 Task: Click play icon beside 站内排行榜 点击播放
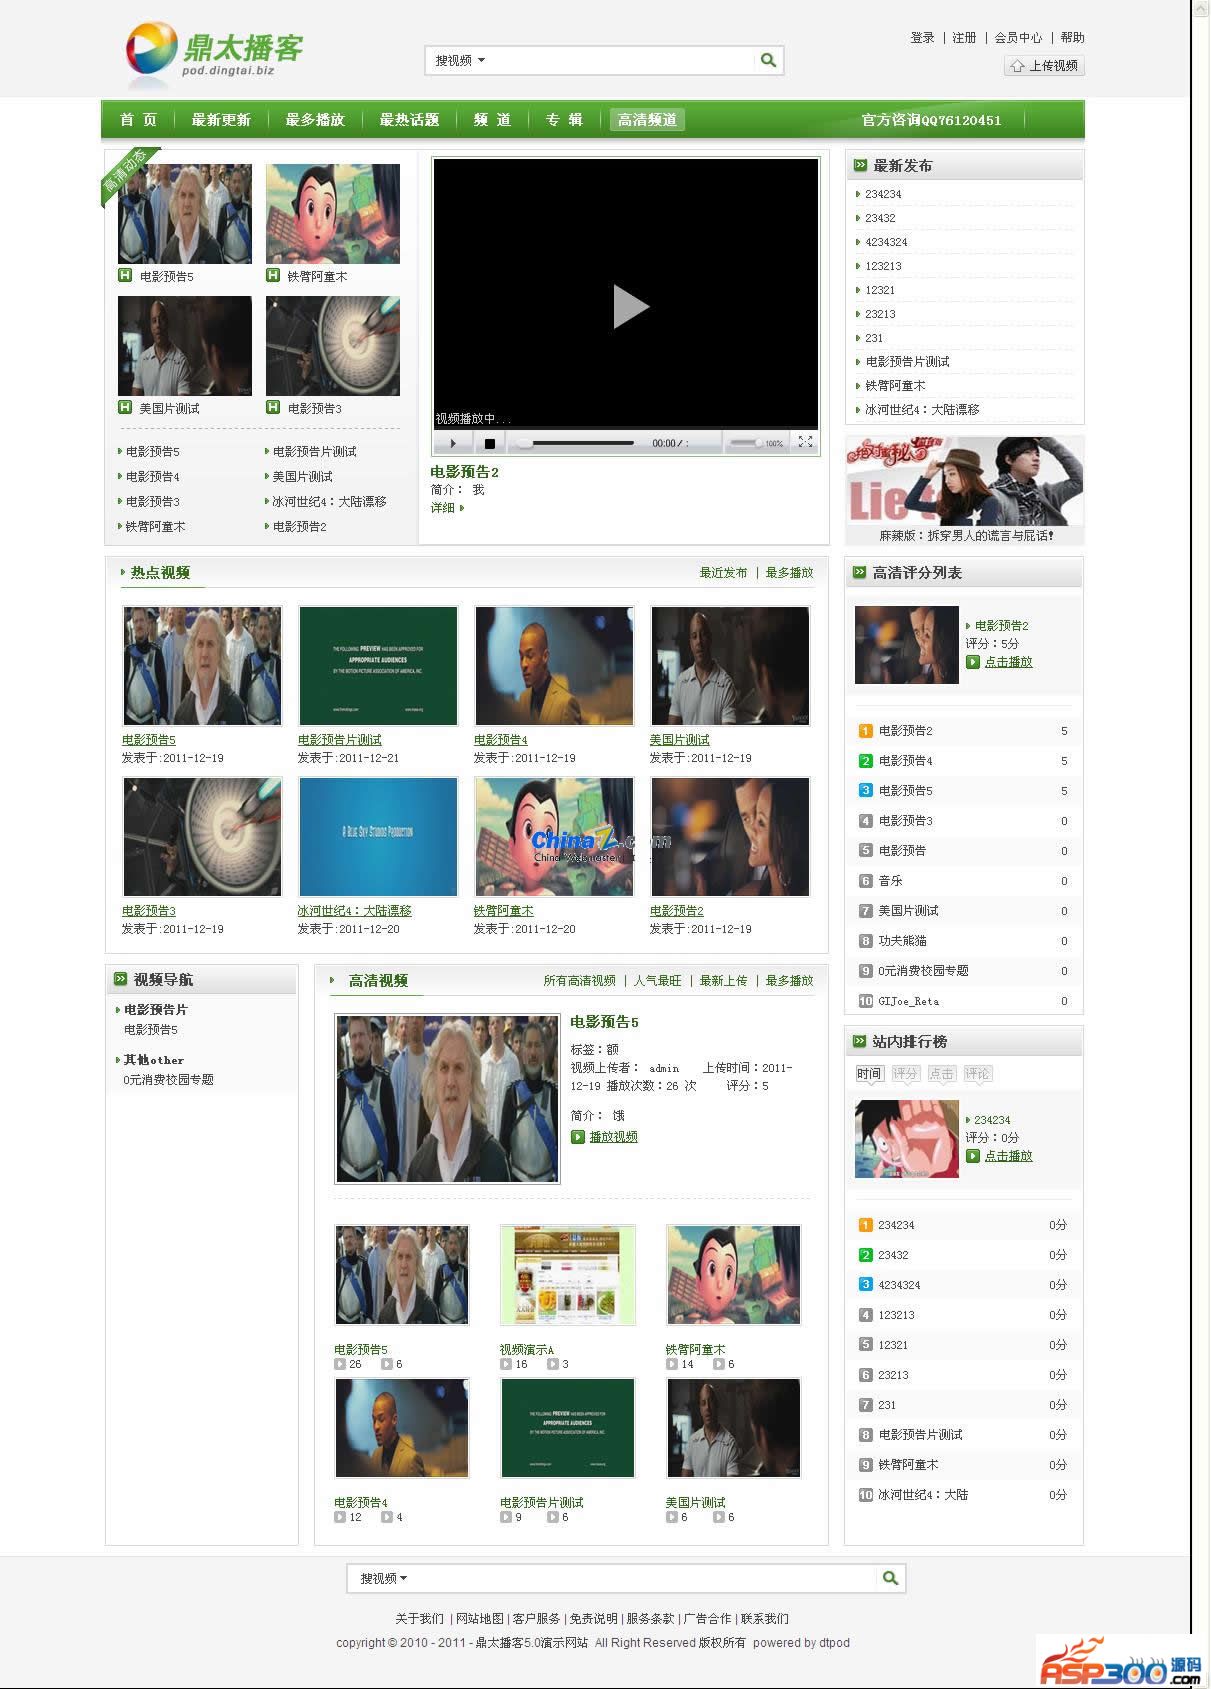[973, 1156]
